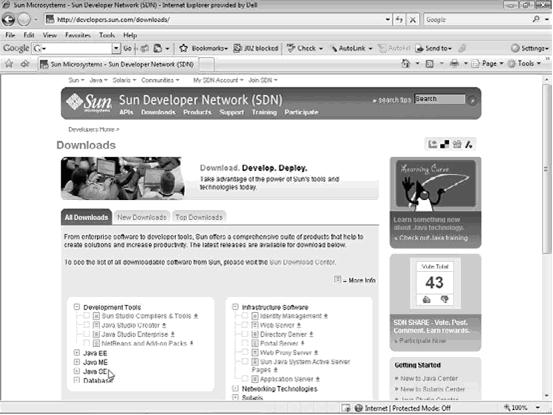Click the Learning Curve Duke banner image
This screenshot has height=415, width=553.
pos(435,184)
